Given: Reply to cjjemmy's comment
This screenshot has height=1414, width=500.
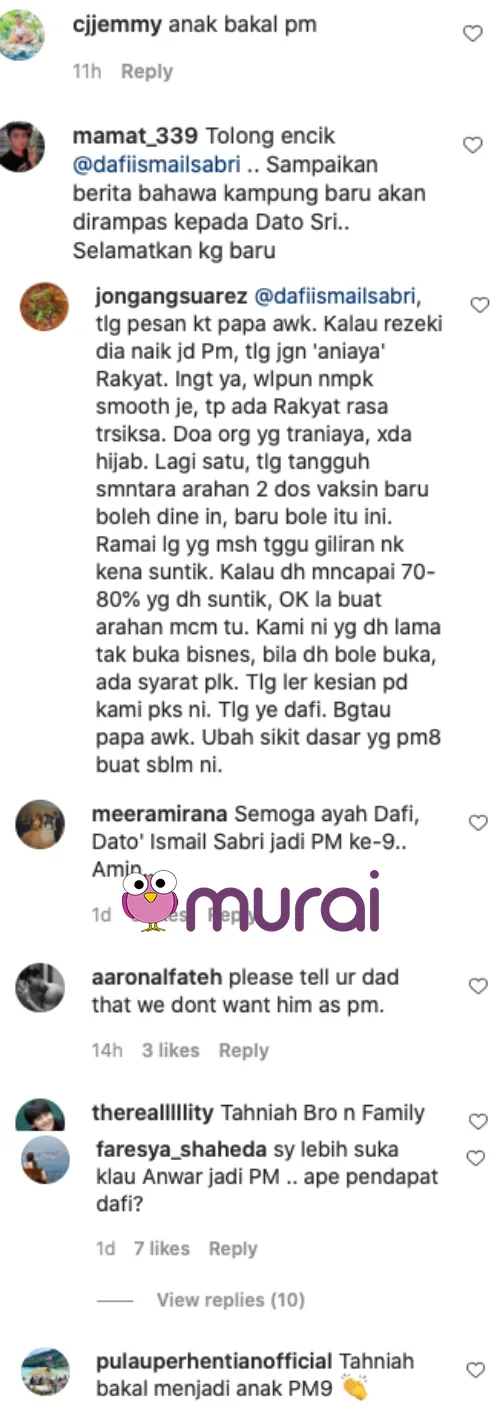Looking at the screenshot, I should tap(147, 72).
